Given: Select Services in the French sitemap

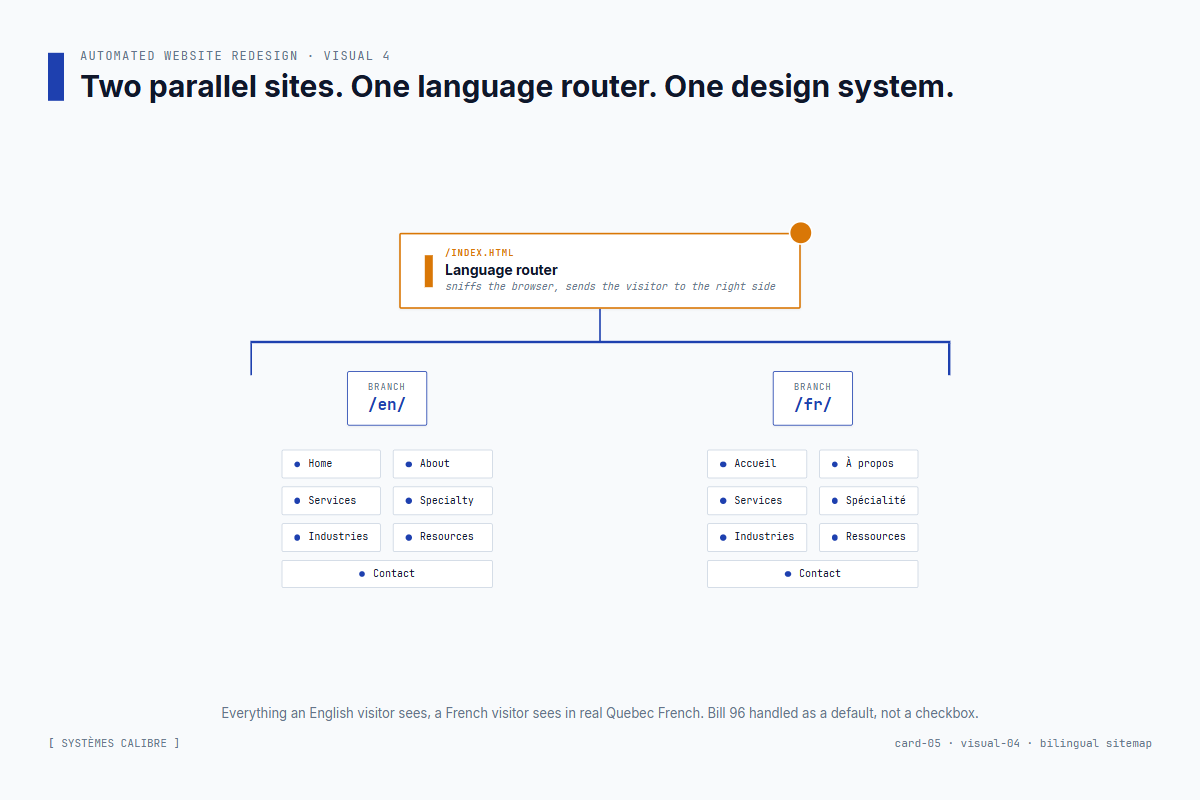Looking at the screenshot, I should pyautogui.click(x=757, y=500).
